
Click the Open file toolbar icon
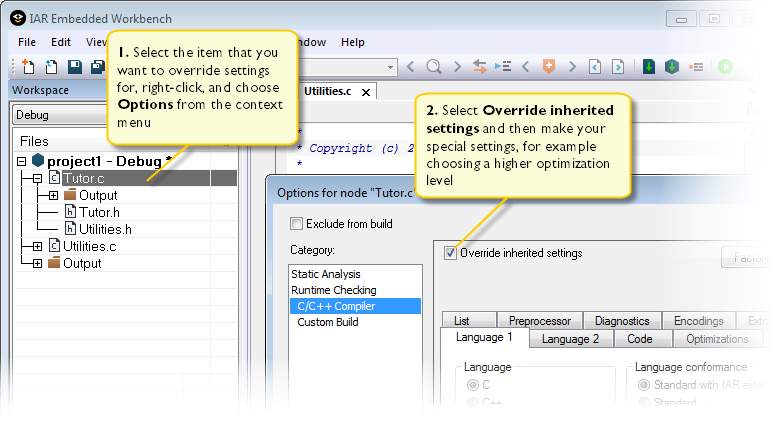coord(51,66)
